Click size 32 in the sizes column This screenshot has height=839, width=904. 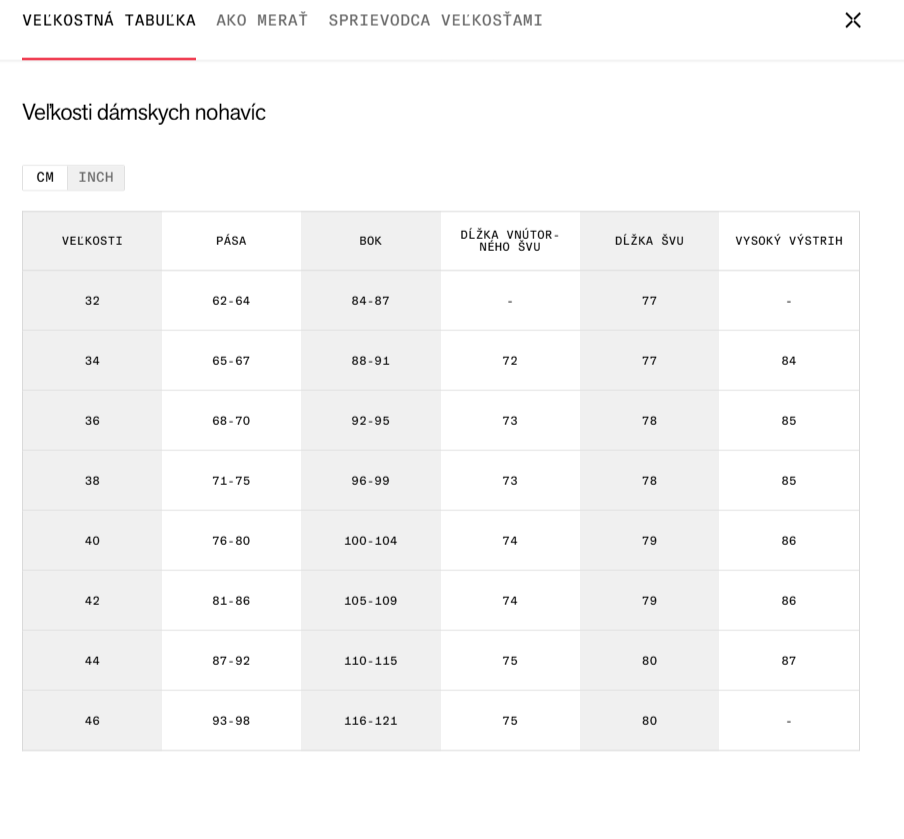pyautogui.click(x=92, y=301)
